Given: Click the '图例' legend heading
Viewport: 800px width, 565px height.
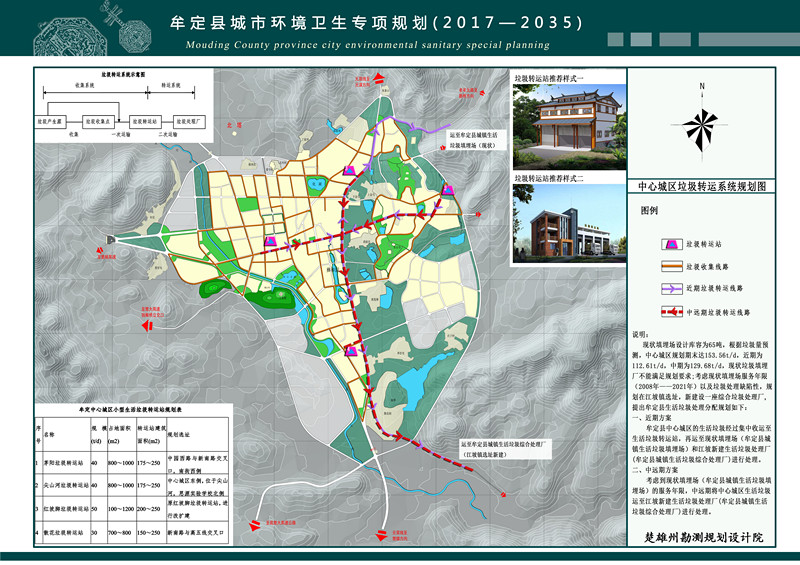Looking at the screenshot, I should [x=650, y=212].
